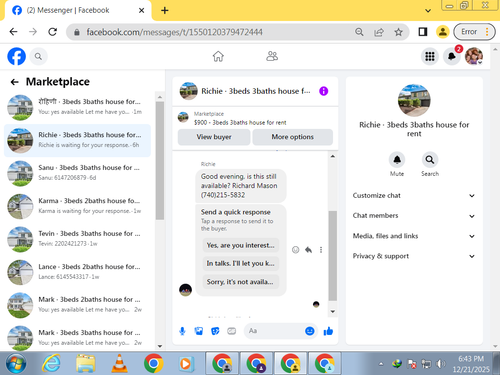The width and height of the screenshot is (500, 375).
Task: Reload the Messenger page
Action: (x=53, y=32)
